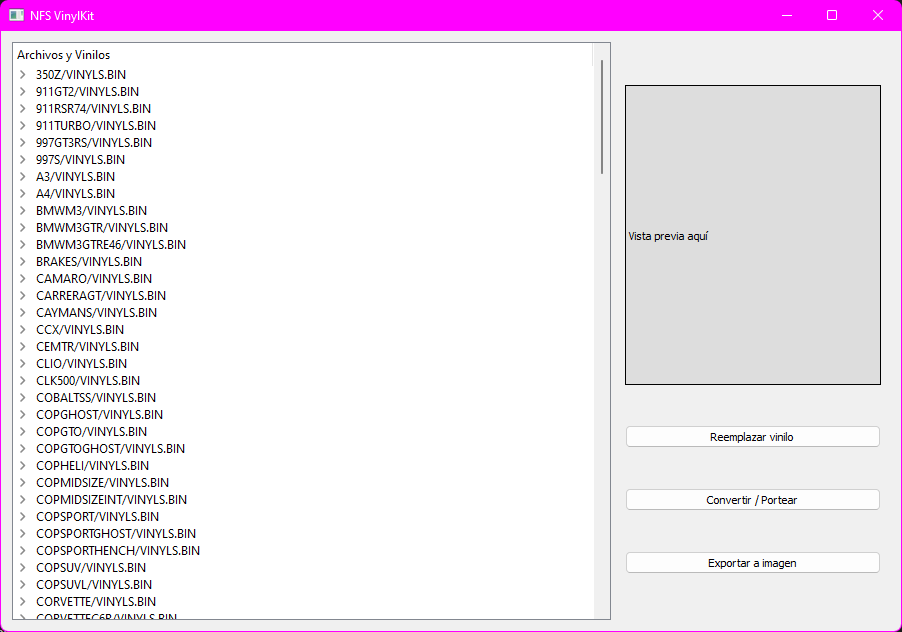Select the COPSUV/VINYLS.BIN row text
902x632 pixels.
click(91, 568)
